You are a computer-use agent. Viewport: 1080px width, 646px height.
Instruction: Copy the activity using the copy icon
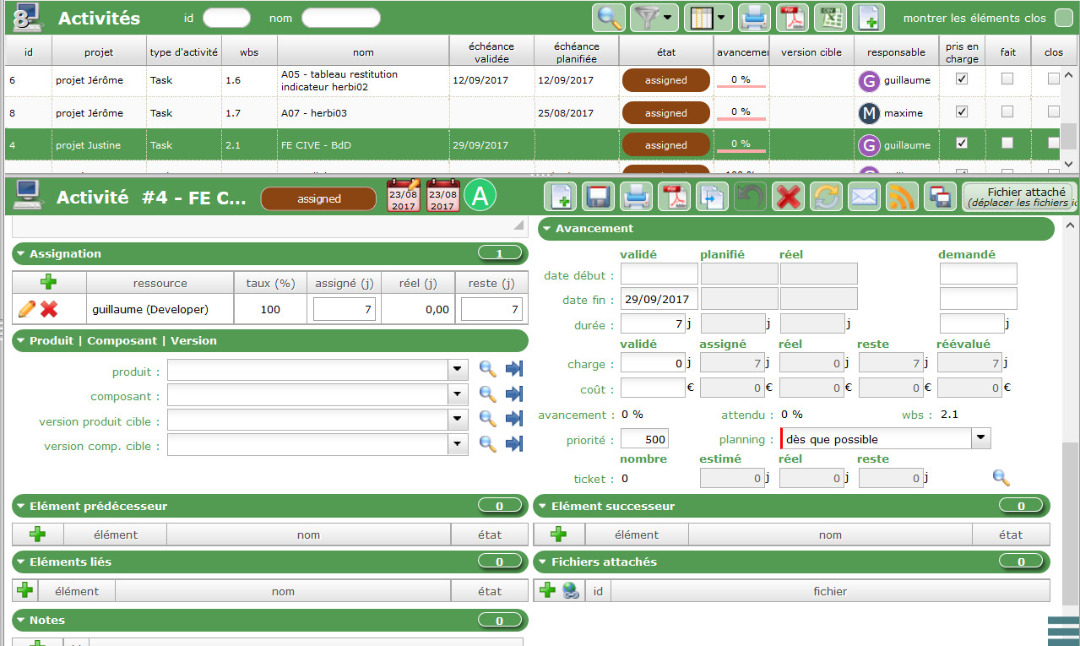click(x=712, y=197)
